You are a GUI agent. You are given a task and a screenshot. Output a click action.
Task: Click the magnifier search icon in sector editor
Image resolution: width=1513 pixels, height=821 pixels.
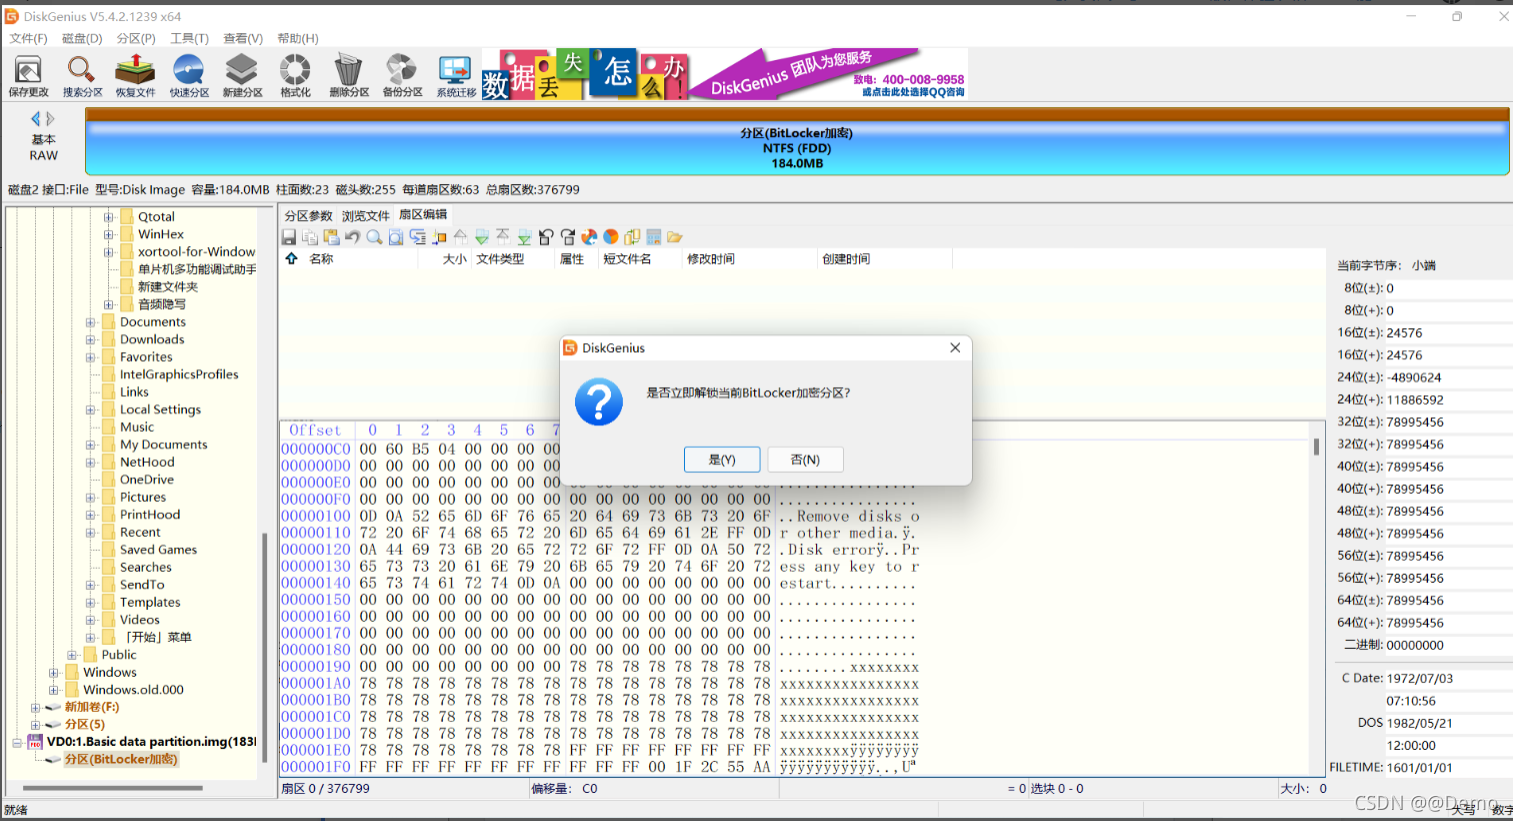(x=374, y=237)
